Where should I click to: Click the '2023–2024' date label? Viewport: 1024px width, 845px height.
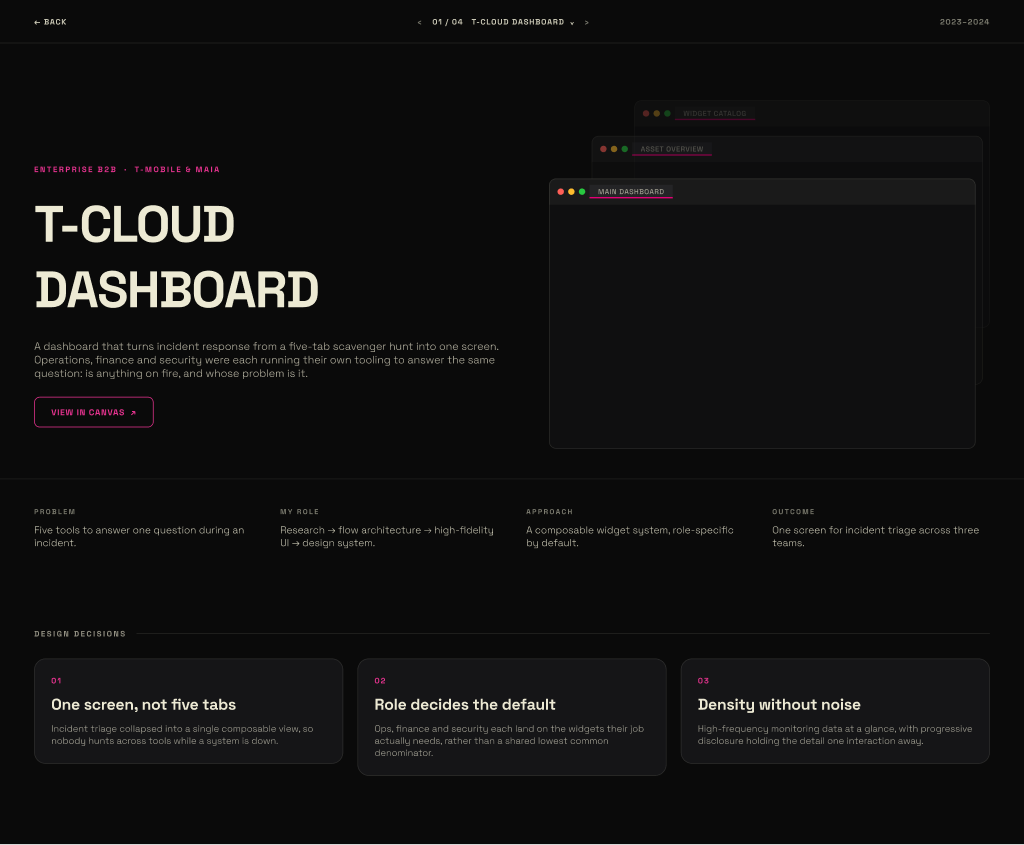tap(965, 22)
